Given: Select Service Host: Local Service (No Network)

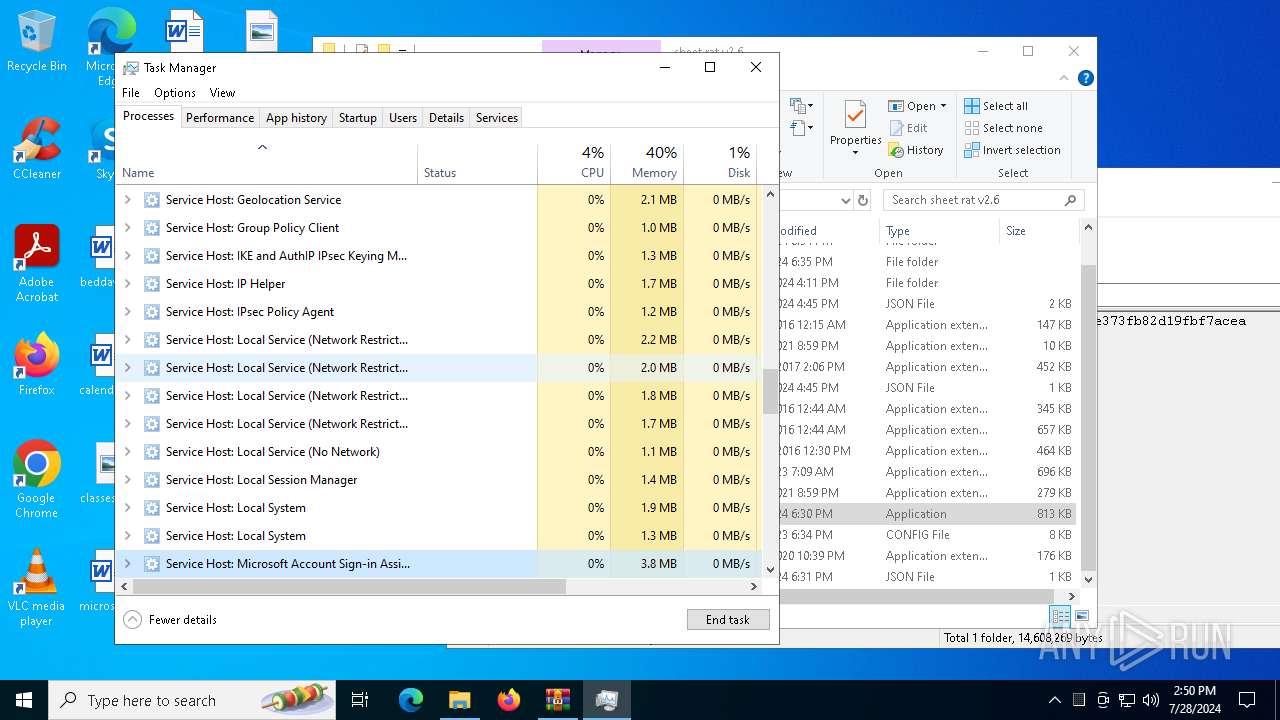Looking at the screenshot, I should [438, 452].
